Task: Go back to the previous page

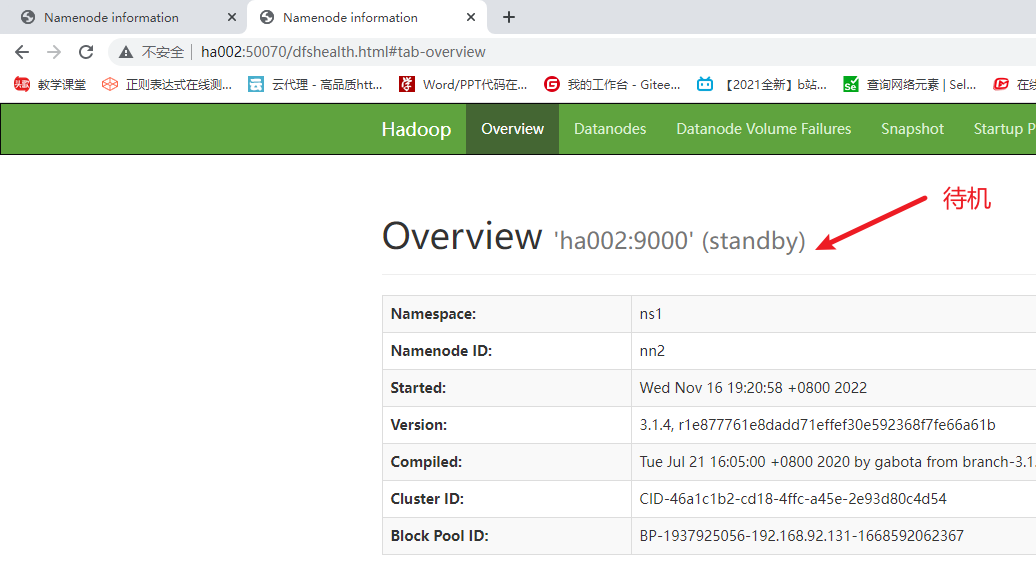Action: click(22, 52)
